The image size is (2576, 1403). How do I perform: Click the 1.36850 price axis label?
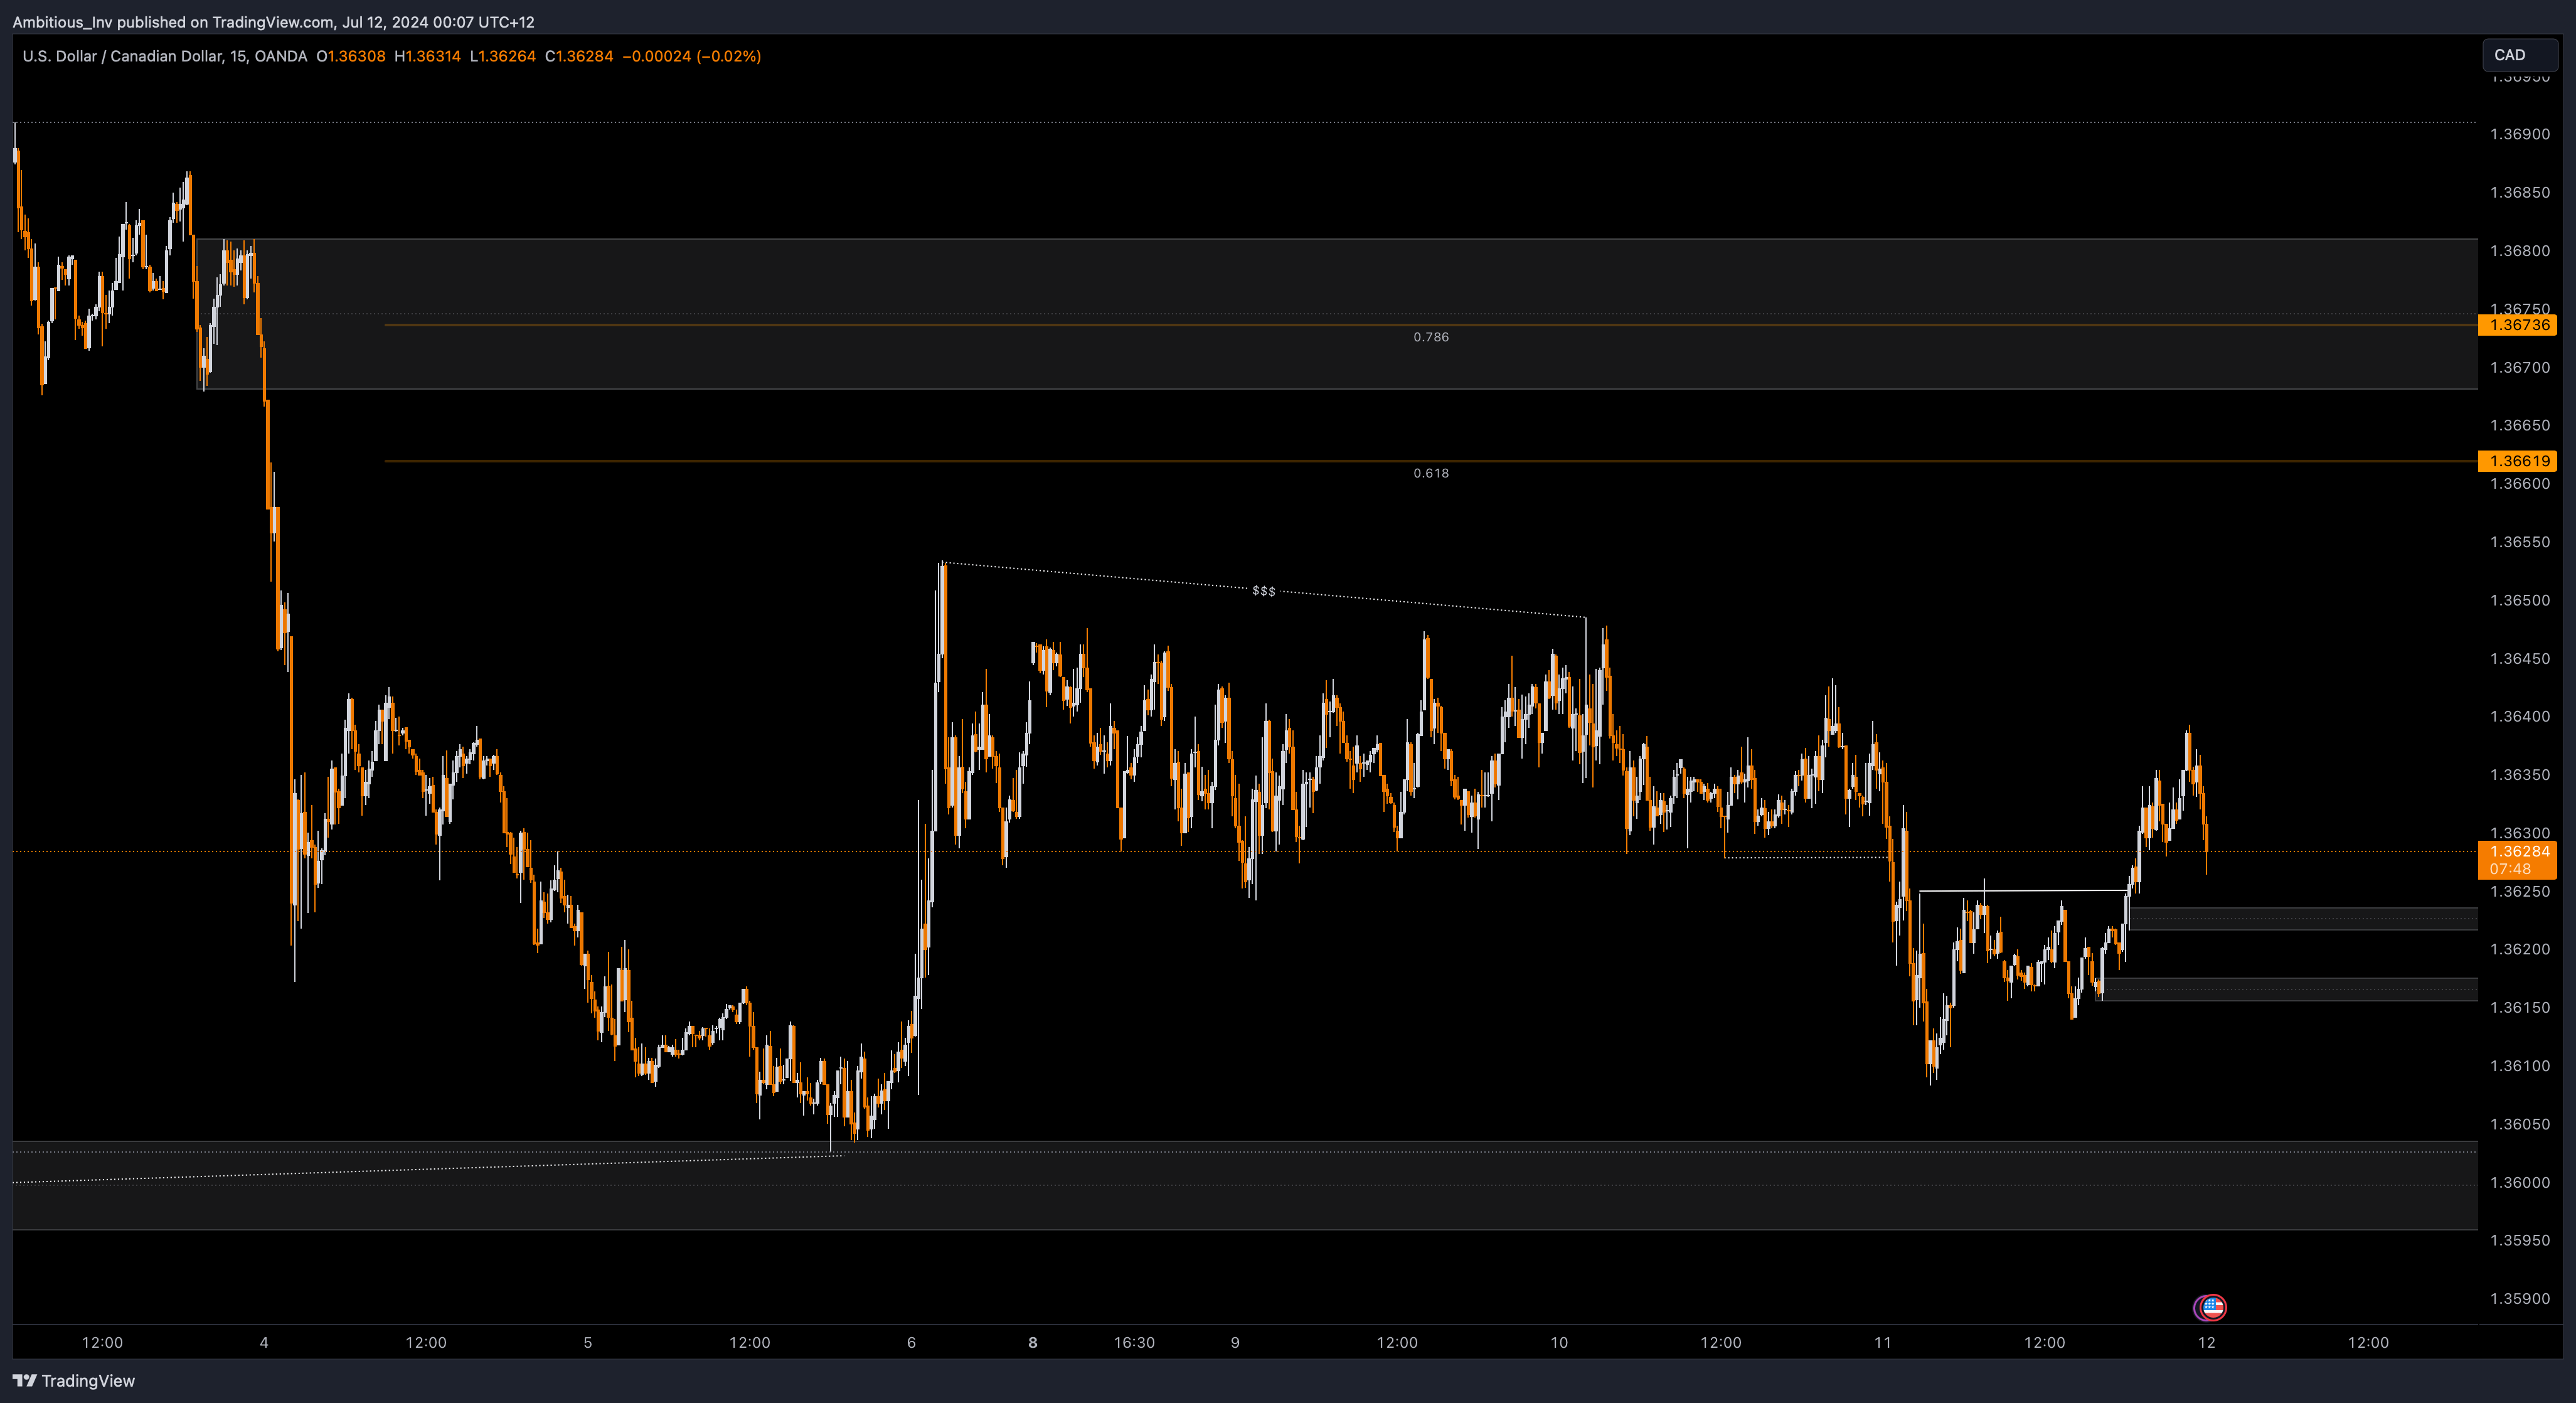pos(2520,192)
